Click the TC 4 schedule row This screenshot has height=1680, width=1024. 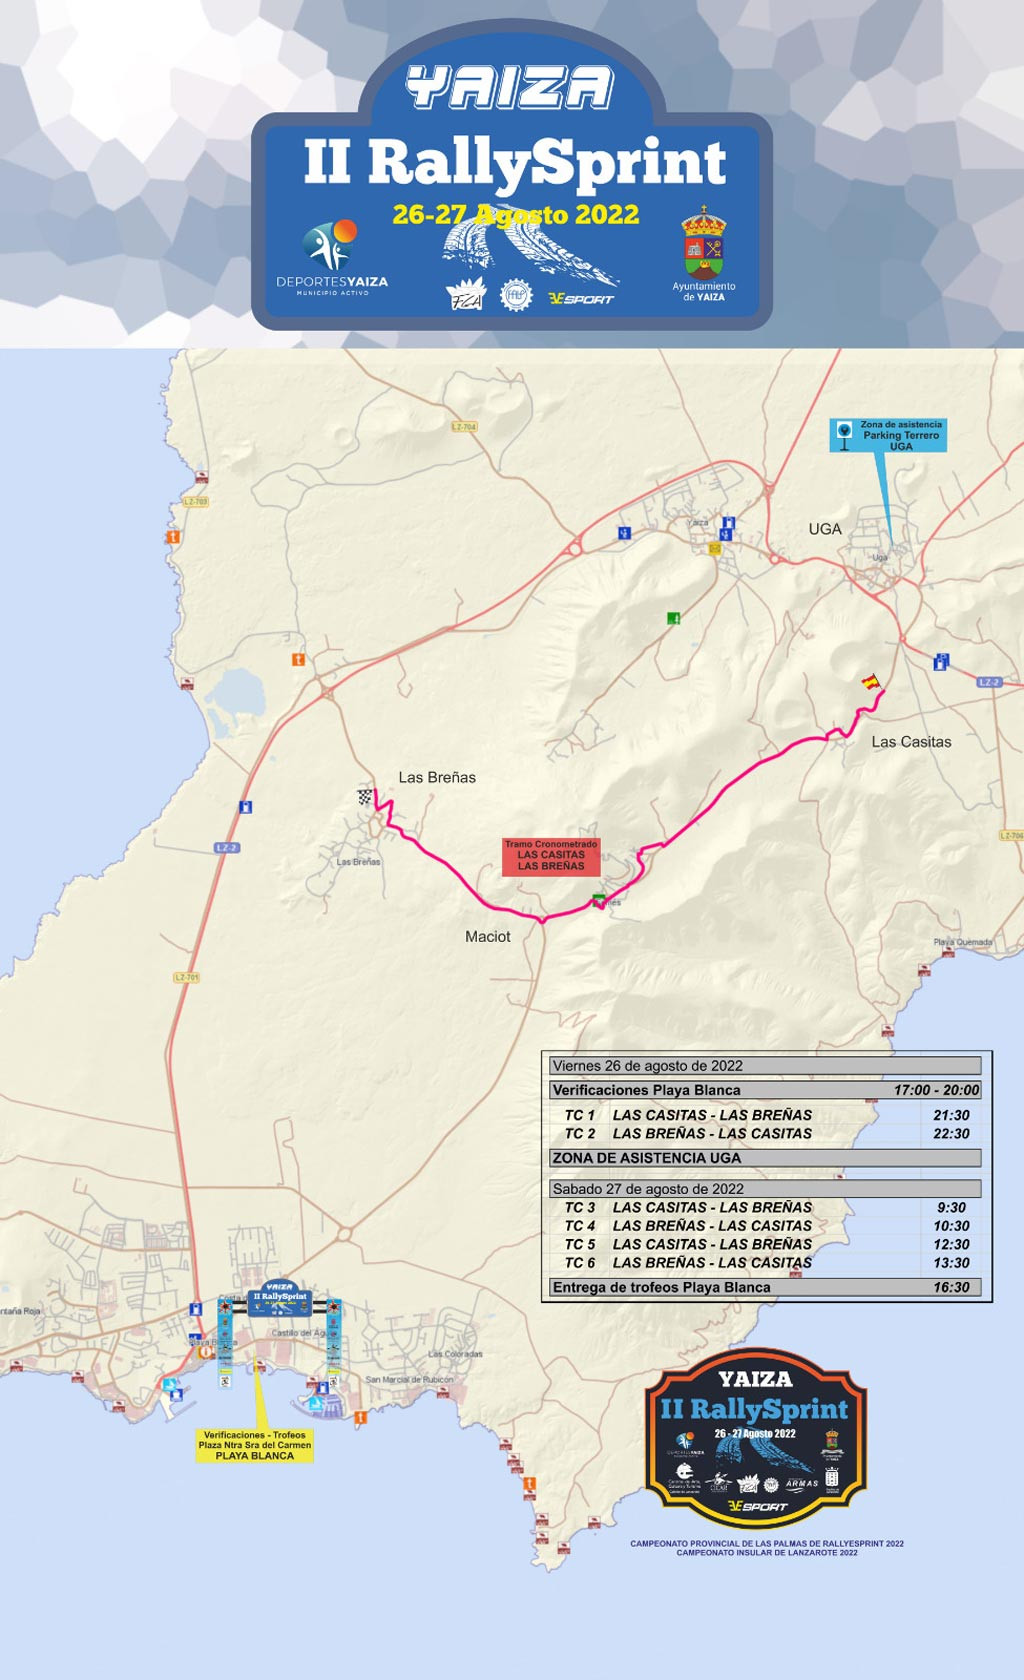tap(765, 1226)
